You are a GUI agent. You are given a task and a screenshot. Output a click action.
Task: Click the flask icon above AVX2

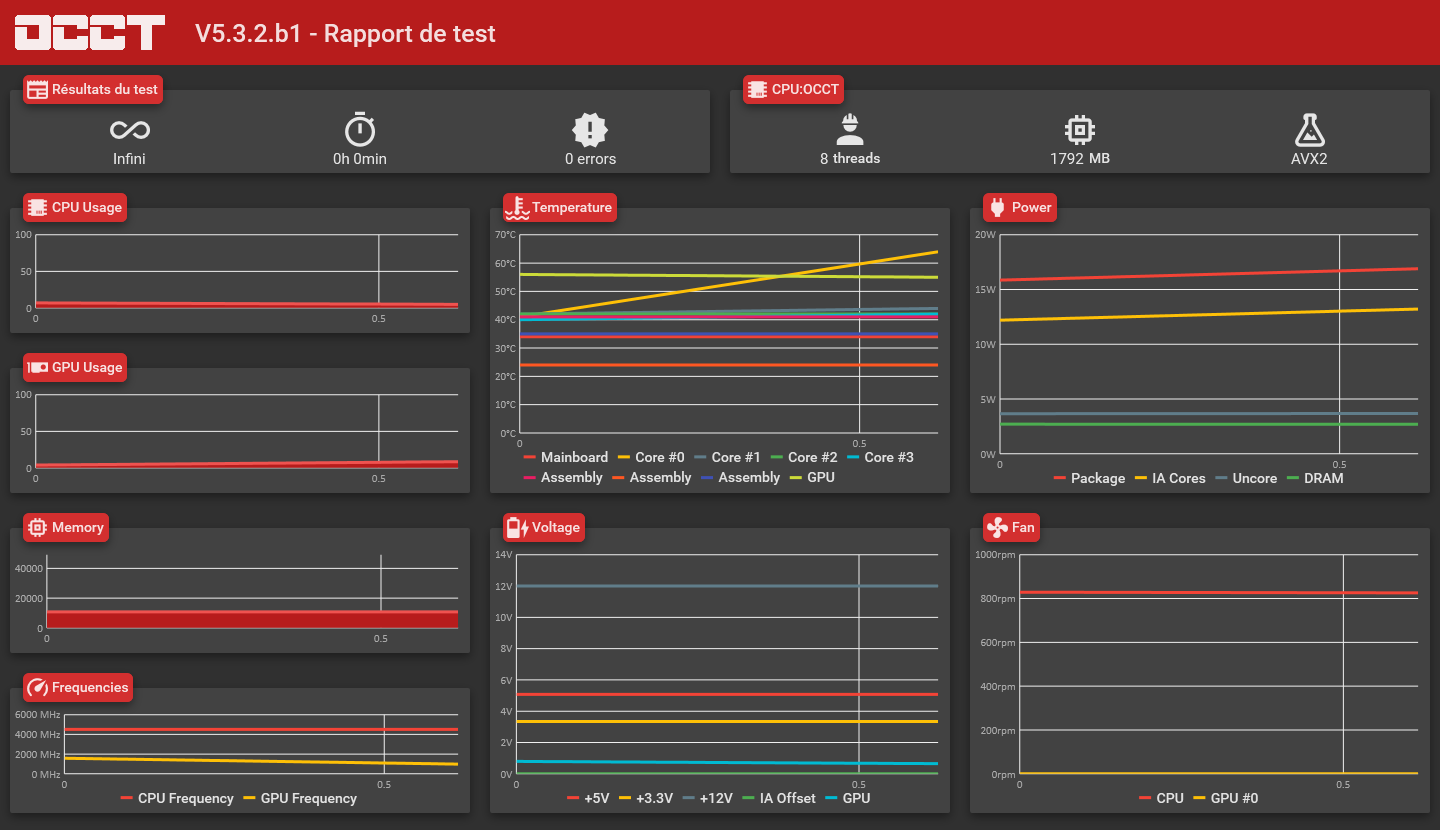point(1309,129)
